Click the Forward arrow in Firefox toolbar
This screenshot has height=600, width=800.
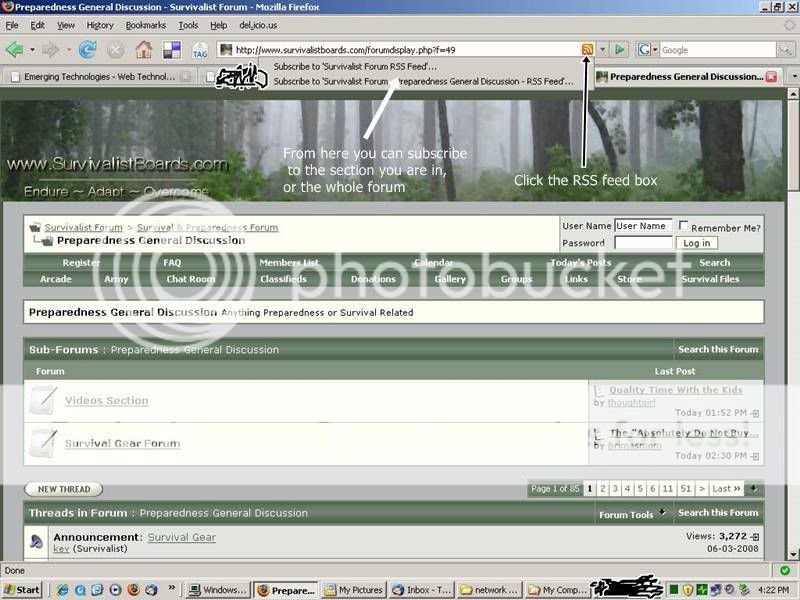click(50, 49)
